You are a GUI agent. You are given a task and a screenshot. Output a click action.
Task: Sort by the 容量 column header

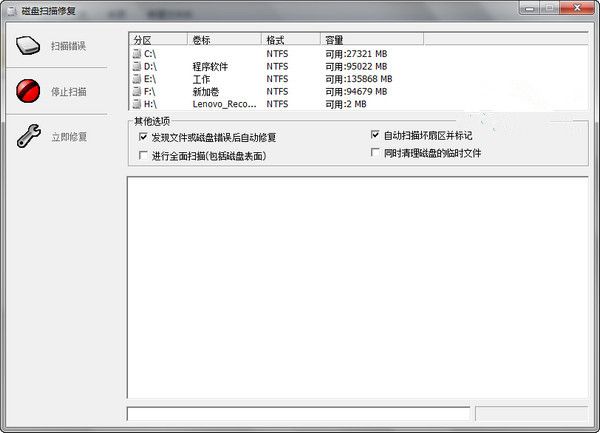click(372, 39)
